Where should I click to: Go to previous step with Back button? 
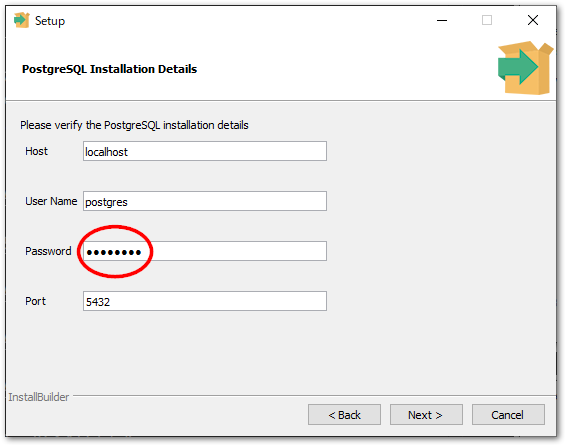[344, 415]
